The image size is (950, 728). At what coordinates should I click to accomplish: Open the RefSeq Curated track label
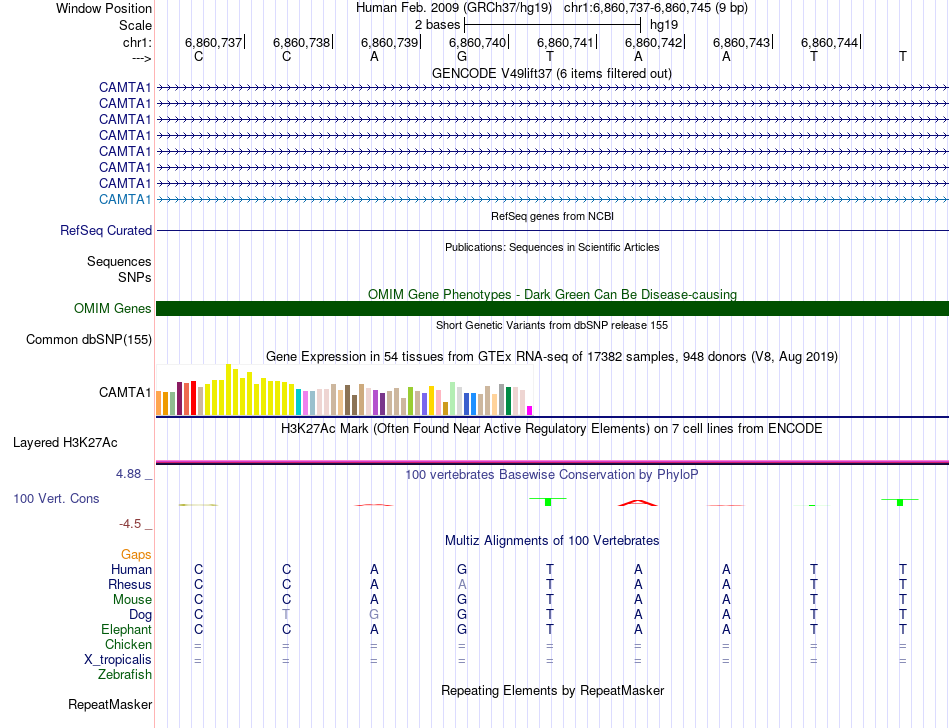click(x=106, y=230)
